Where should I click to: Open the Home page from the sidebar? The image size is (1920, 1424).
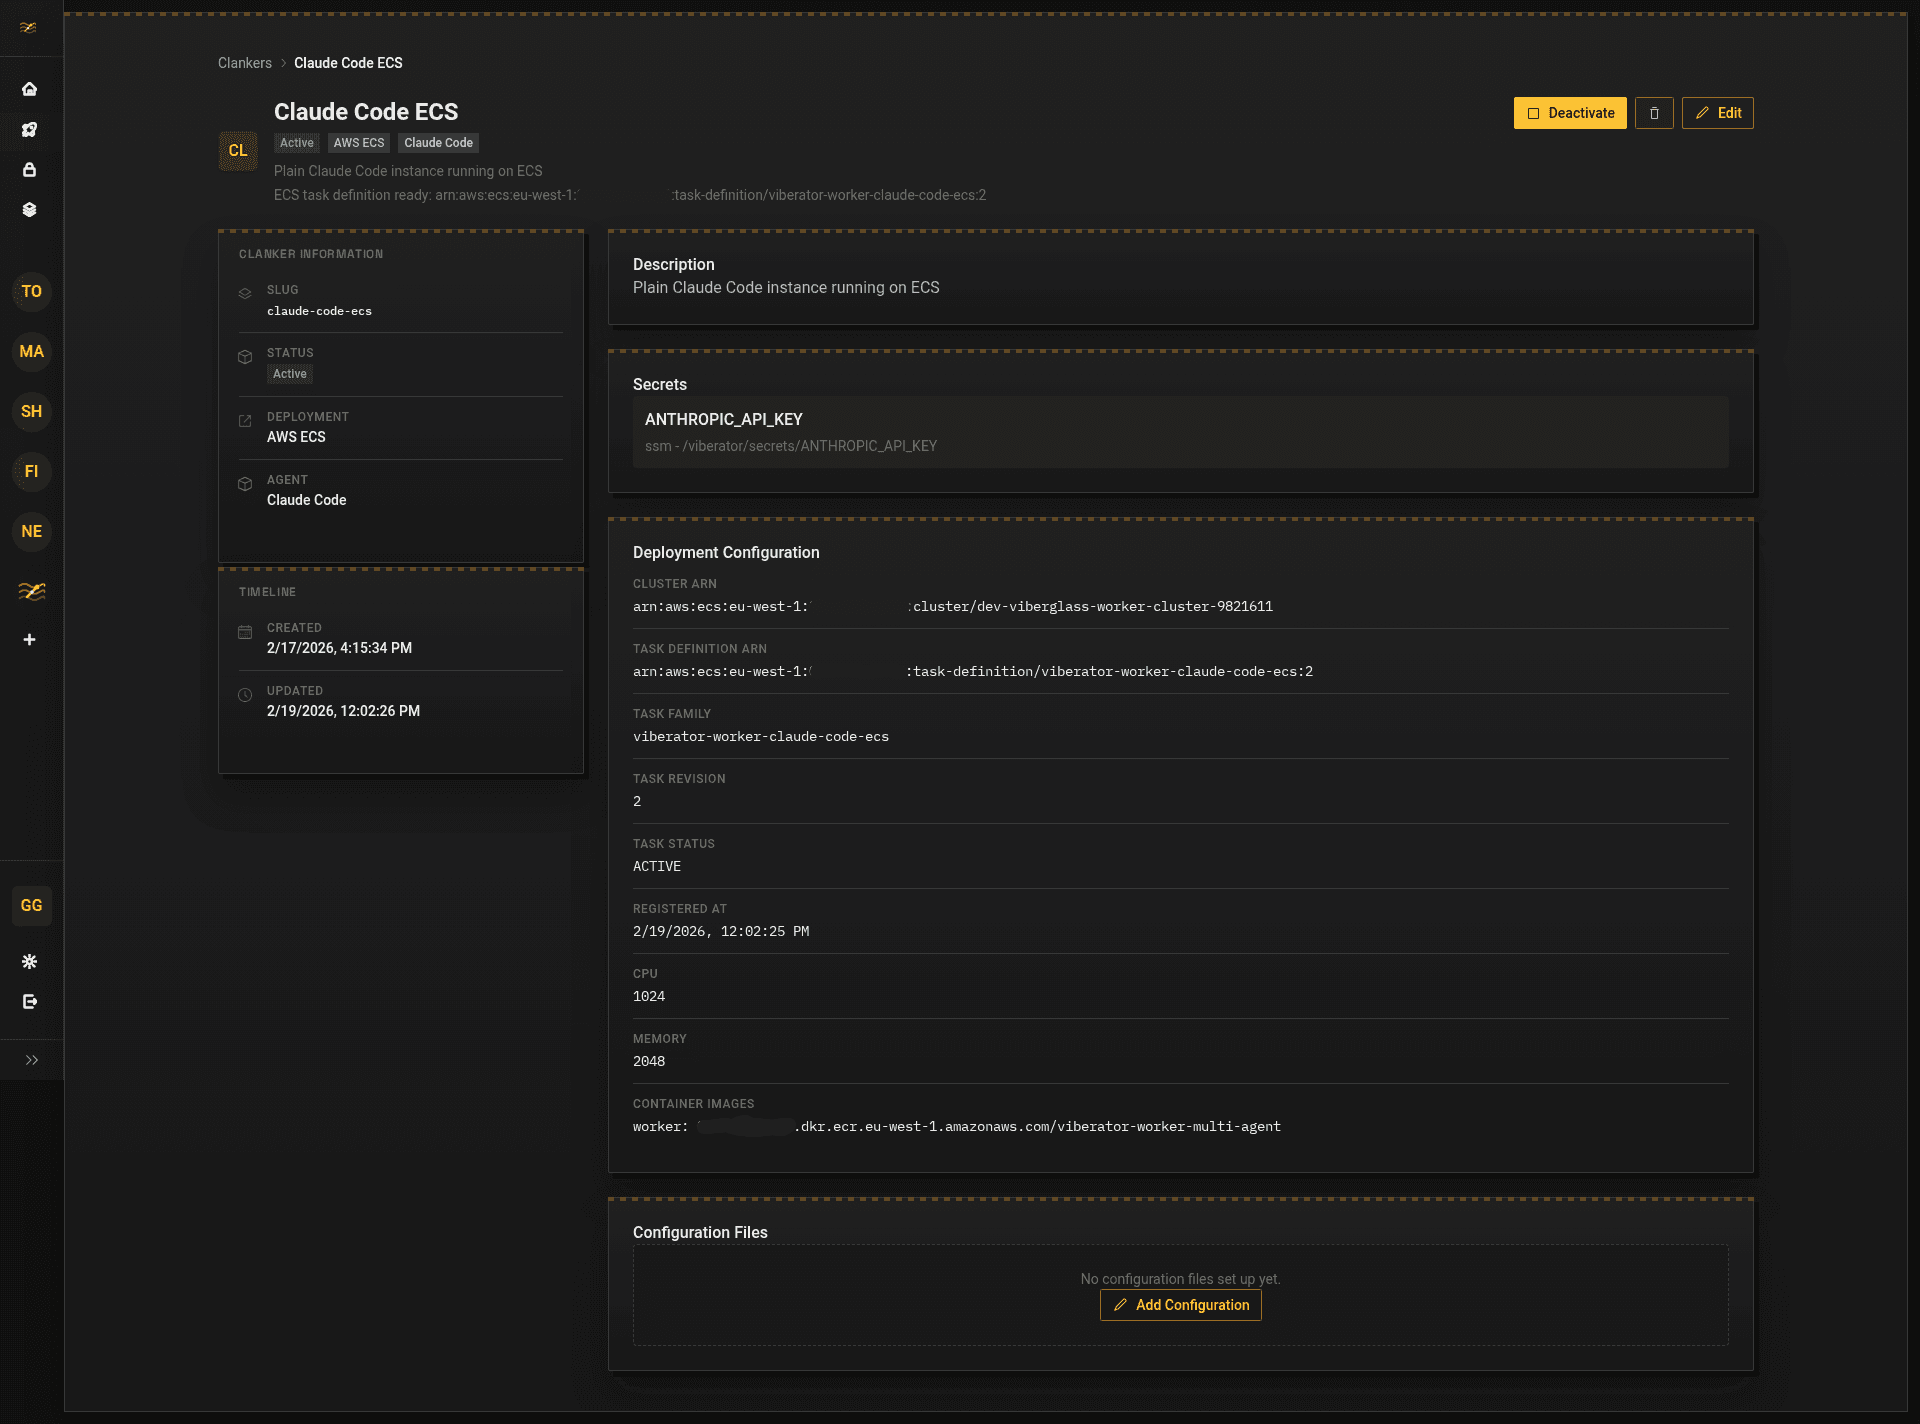pos(30,89)
